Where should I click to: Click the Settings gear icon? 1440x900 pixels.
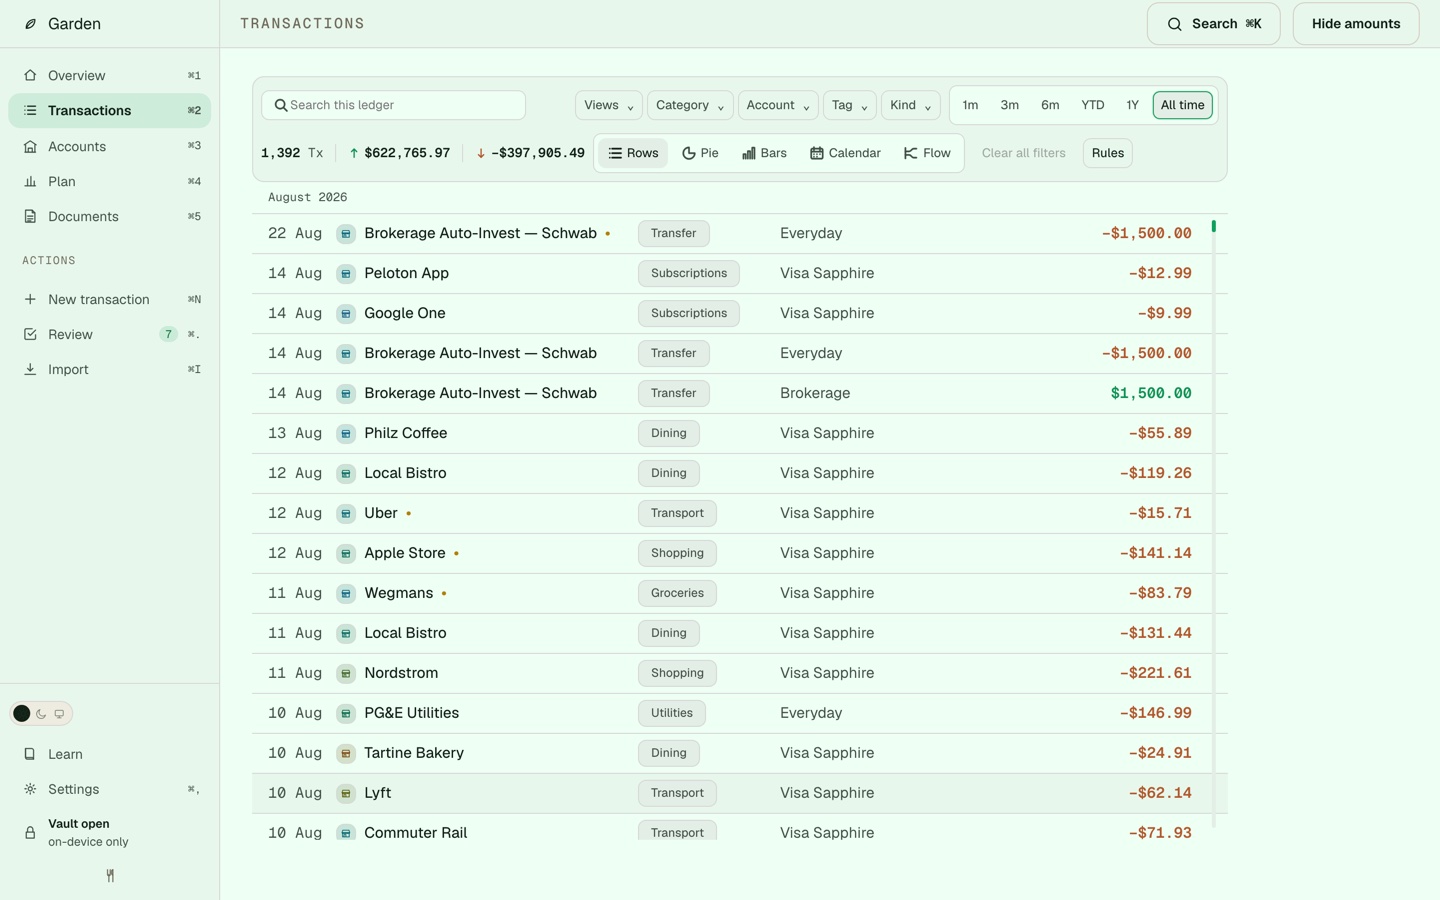tap(30, 789)
